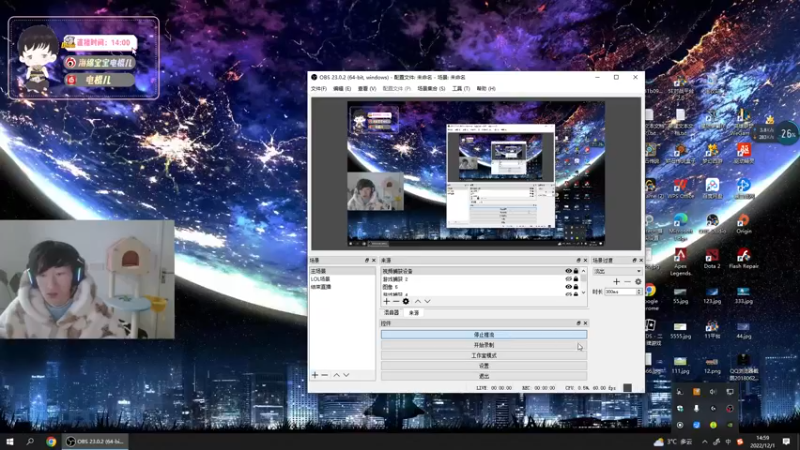Toggle visibility of 图像 5 source

[x=568, y=287]
